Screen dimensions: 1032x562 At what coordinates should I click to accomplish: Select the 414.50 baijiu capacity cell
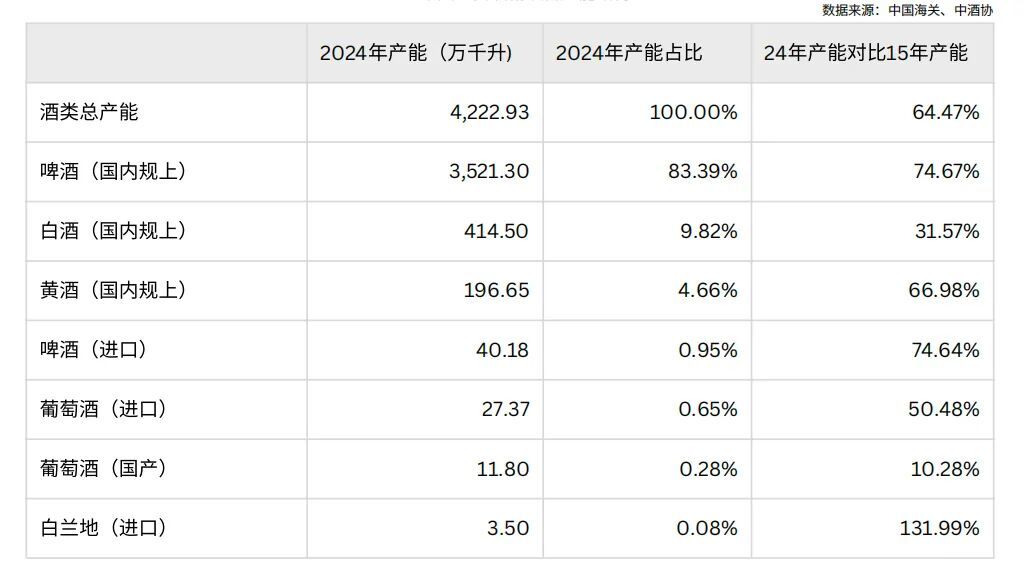pyautogui.click(x=497, y=231)
